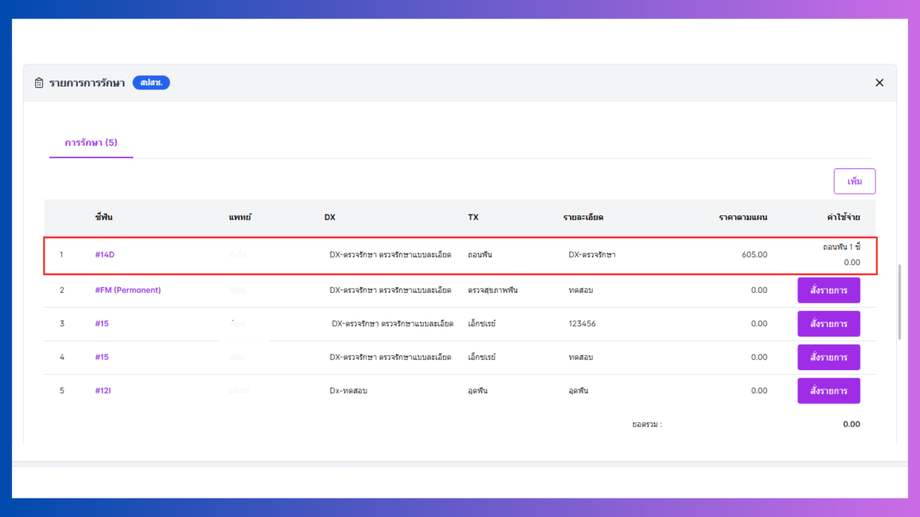Click the เพิ่ม button
The image size is (920, 517).
(854, 181)
